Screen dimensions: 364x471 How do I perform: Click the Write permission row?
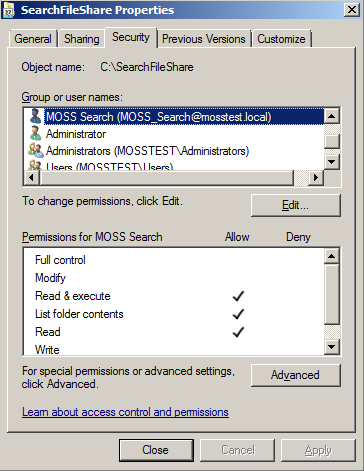(174, 349)
